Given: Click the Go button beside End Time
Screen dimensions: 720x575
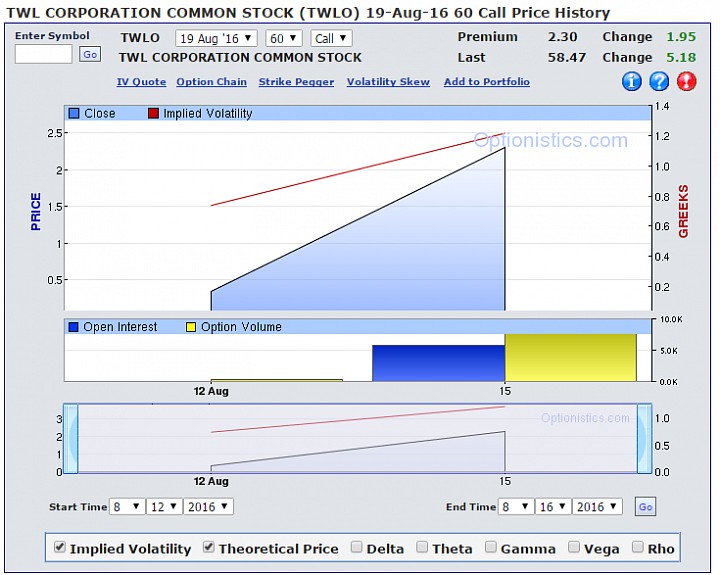Looking at the screenshot, I should pyautogui.click(x=645, y=507).
